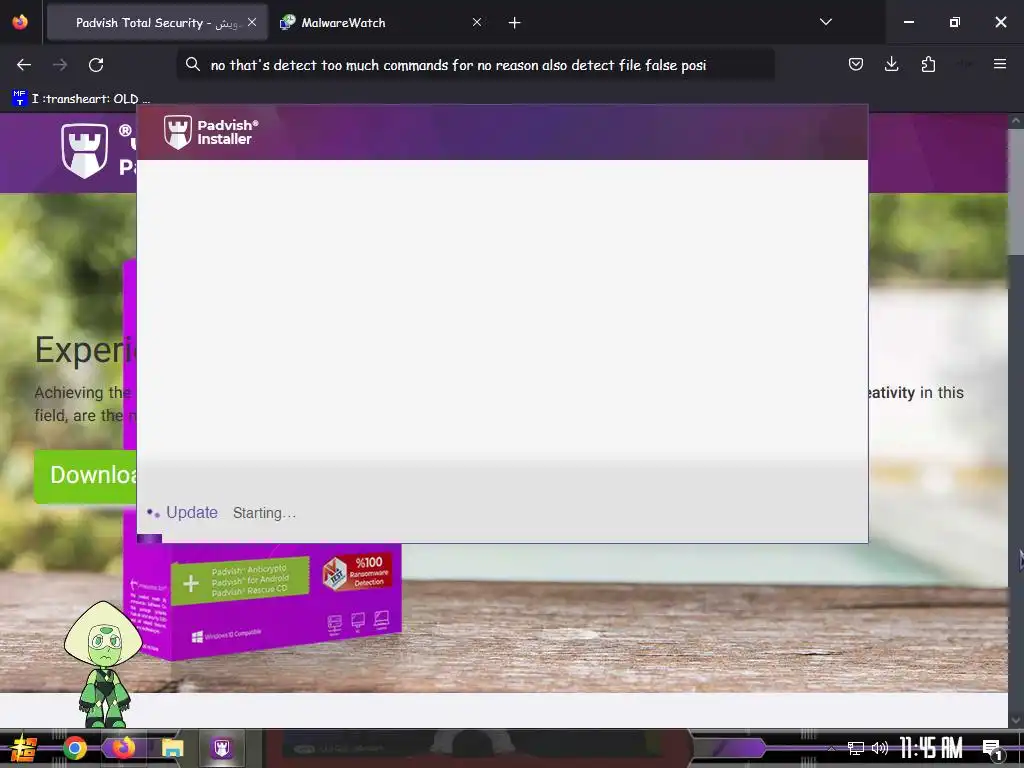This screenshot has width=1024, height=768.
Task: Click the Starting… status text
Action: point(264,513)
